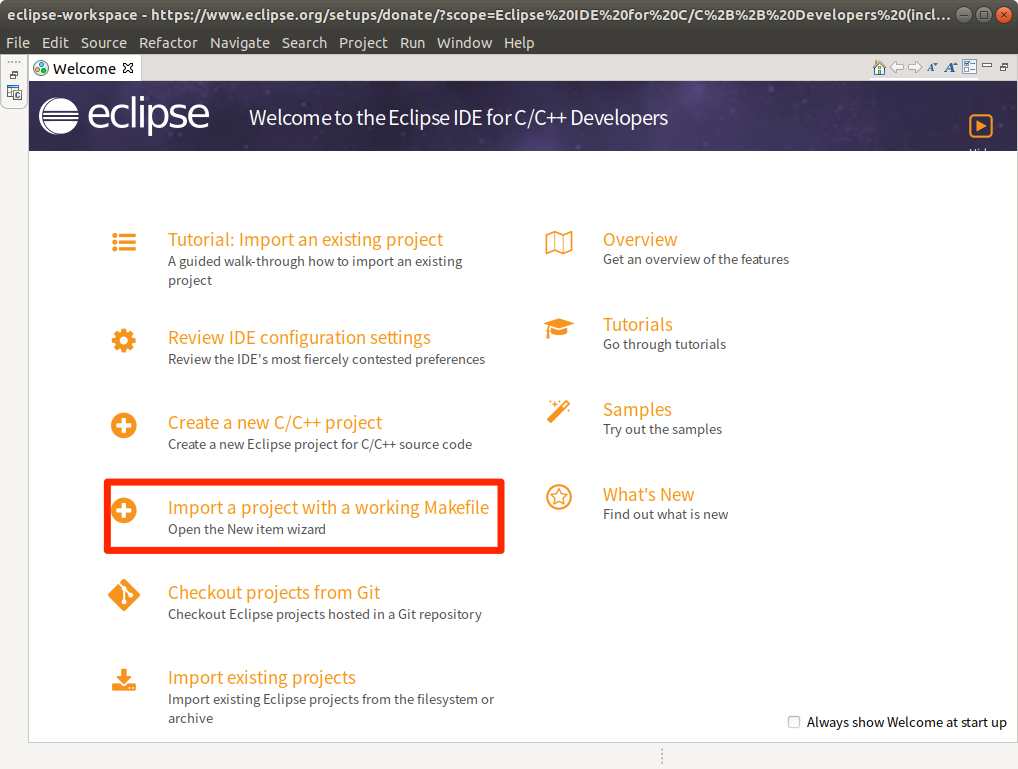Image resolution: width=1018 pixels, height=769 pixels.
Task: Click the download icon for existing projects
Action: click(x=123, y=680)
